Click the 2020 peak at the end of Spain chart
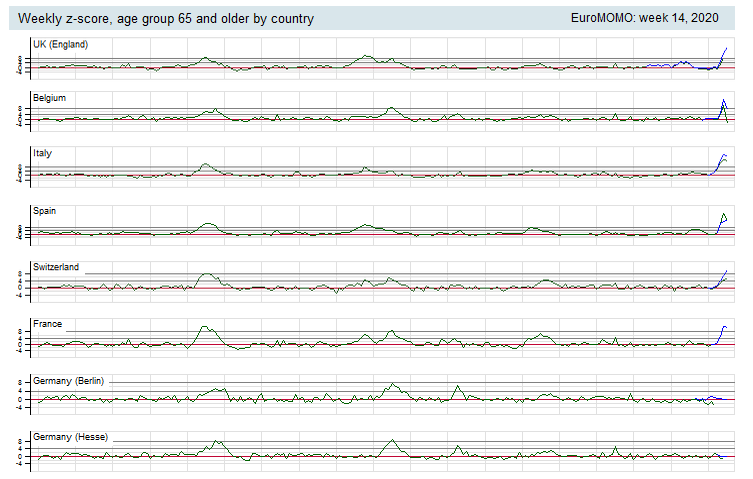The image size is (753, 479). (723, 215)
